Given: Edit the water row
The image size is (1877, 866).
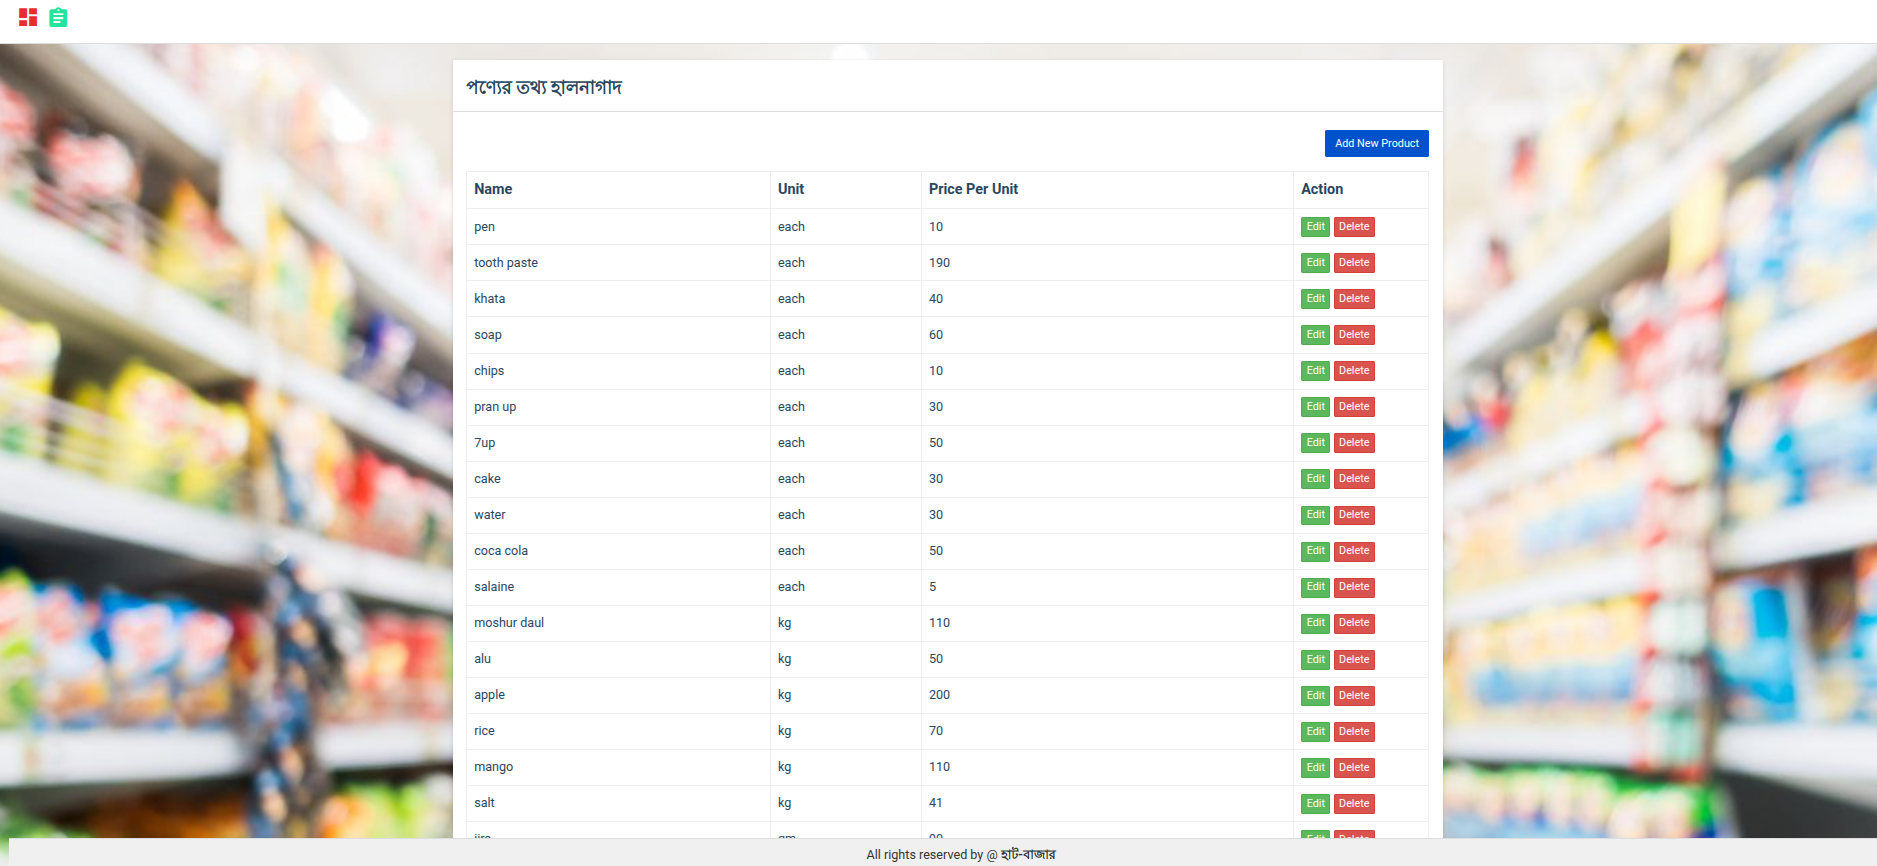Looking at the screenshot, I should [x=1315, y=515].
